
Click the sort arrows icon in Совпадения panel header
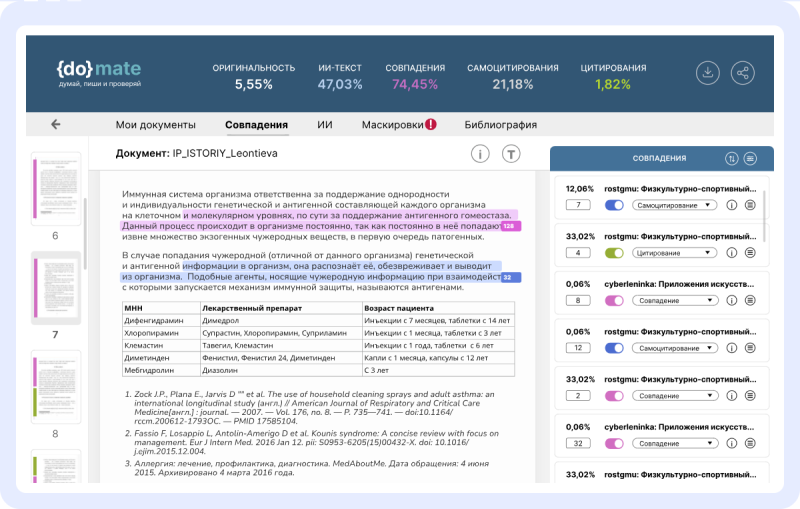point(732,159)
